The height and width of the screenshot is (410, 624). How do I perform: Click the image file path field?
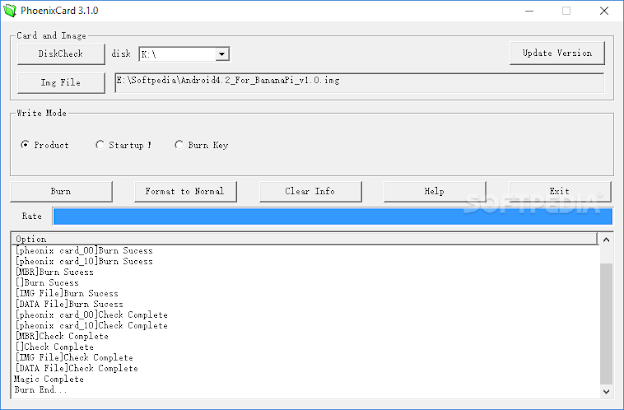pyautogui.click(x=359, y=82)
